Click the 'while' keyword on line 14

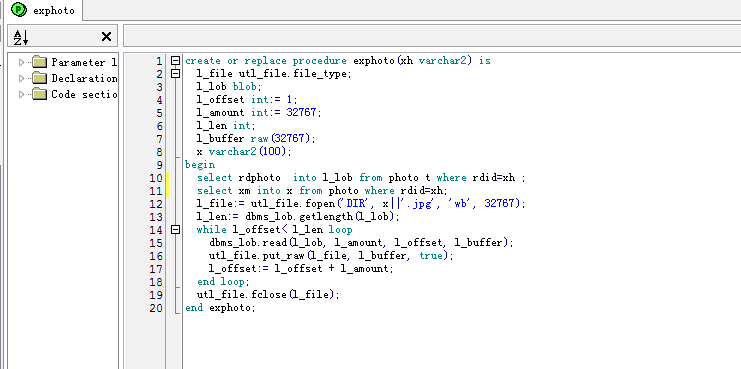tap(212, 230)
